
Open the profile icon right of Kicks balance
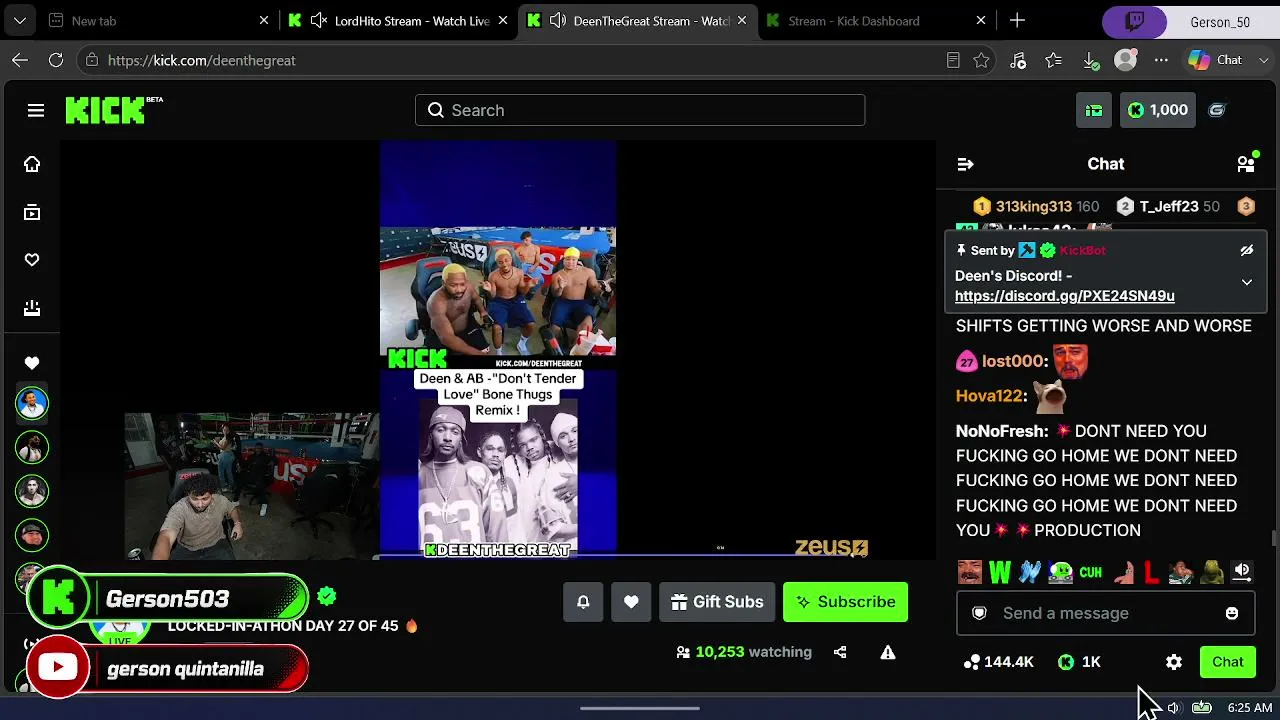tap(1217, 110)
